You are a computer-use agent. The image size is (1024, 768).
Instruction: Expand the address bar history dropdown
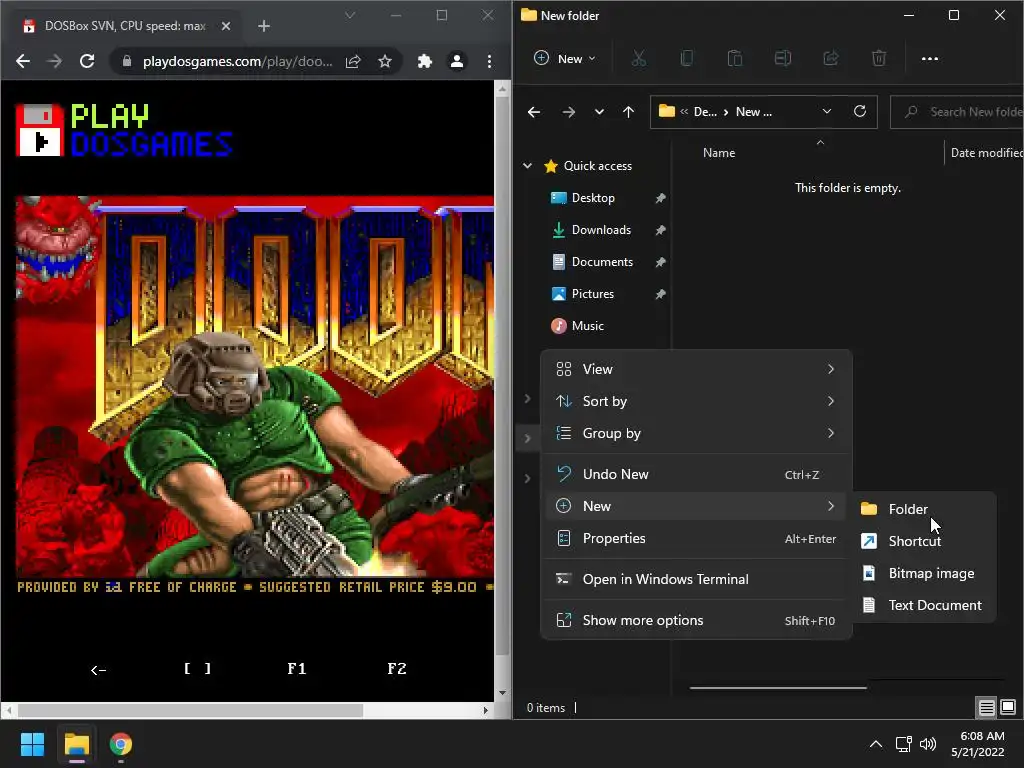(827, 111)
